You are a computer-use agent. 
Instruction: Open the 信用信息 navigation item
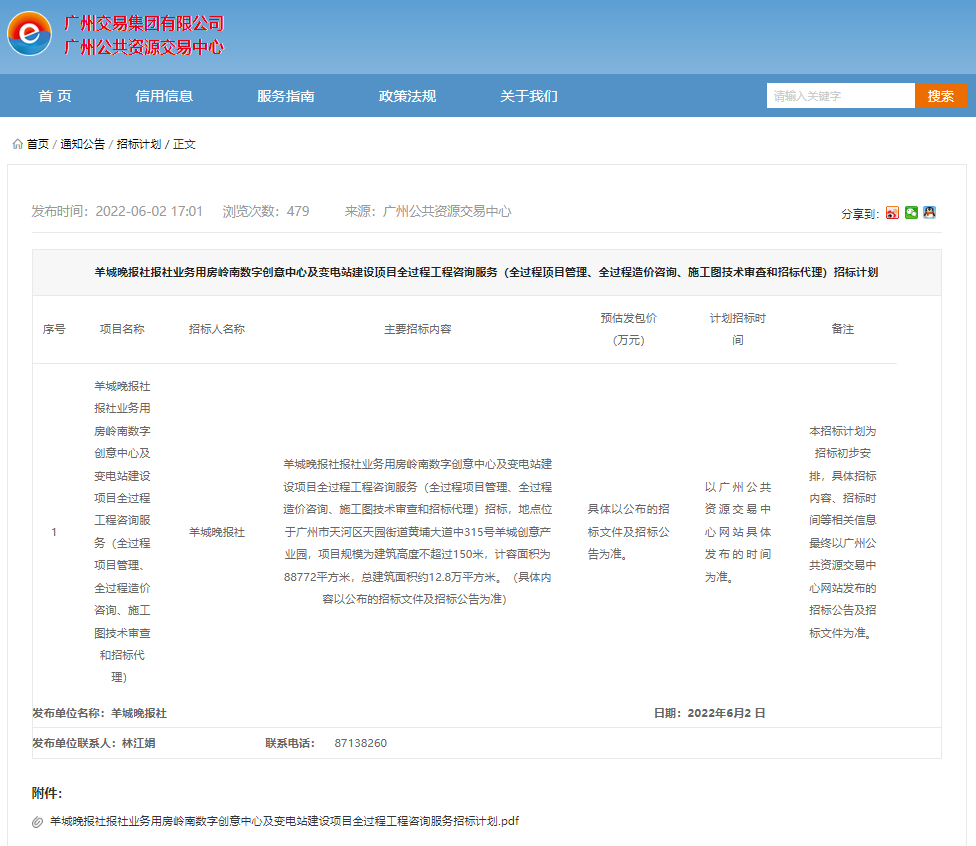pyautogui.click(x=164, y=96)
